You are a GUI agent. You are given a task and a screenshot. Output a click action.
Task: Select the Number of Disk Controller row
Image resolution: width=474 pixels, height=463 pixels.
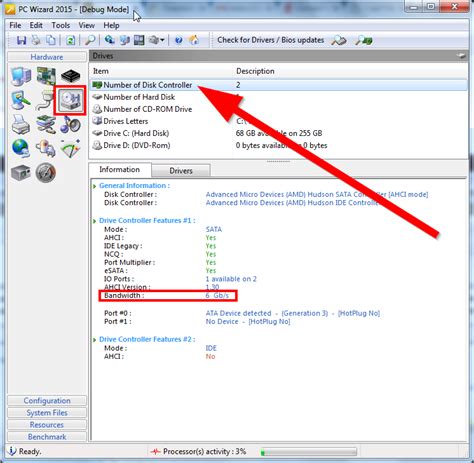(279, 85)
